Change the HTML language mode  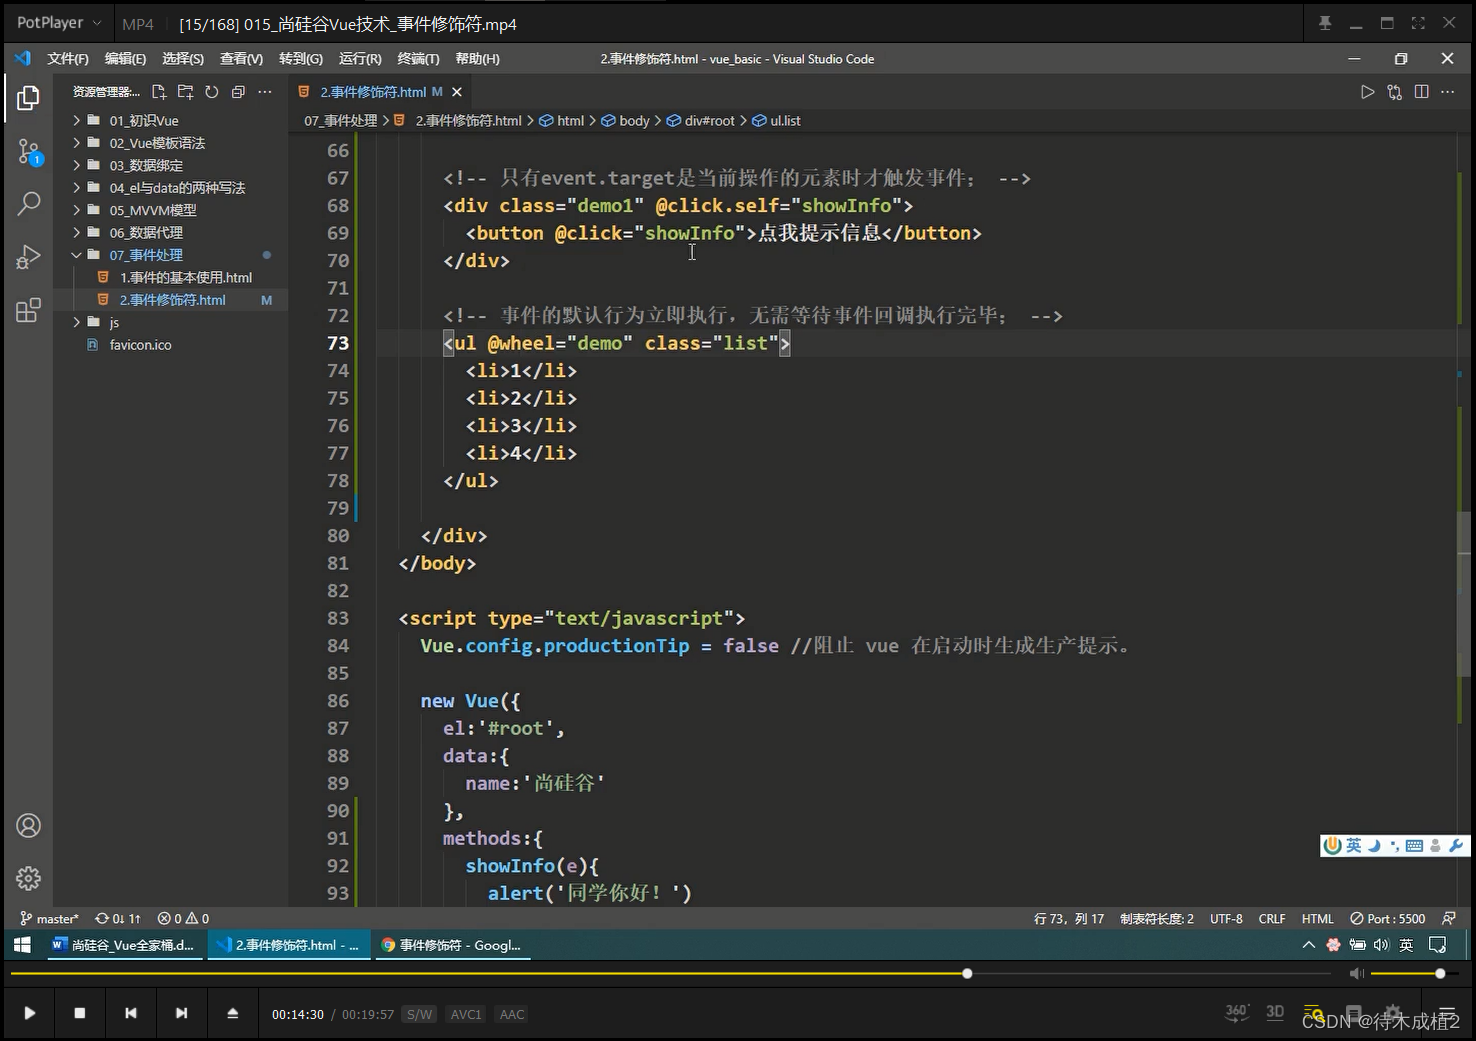pyautogui.click(x=1318, y=918)
